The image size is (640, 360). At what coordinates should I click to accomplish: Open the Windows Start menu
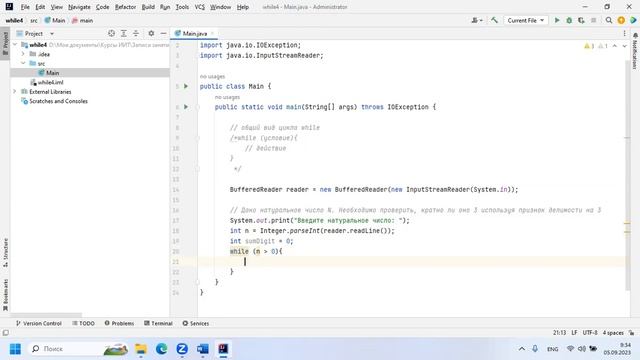tap(15, 349)
